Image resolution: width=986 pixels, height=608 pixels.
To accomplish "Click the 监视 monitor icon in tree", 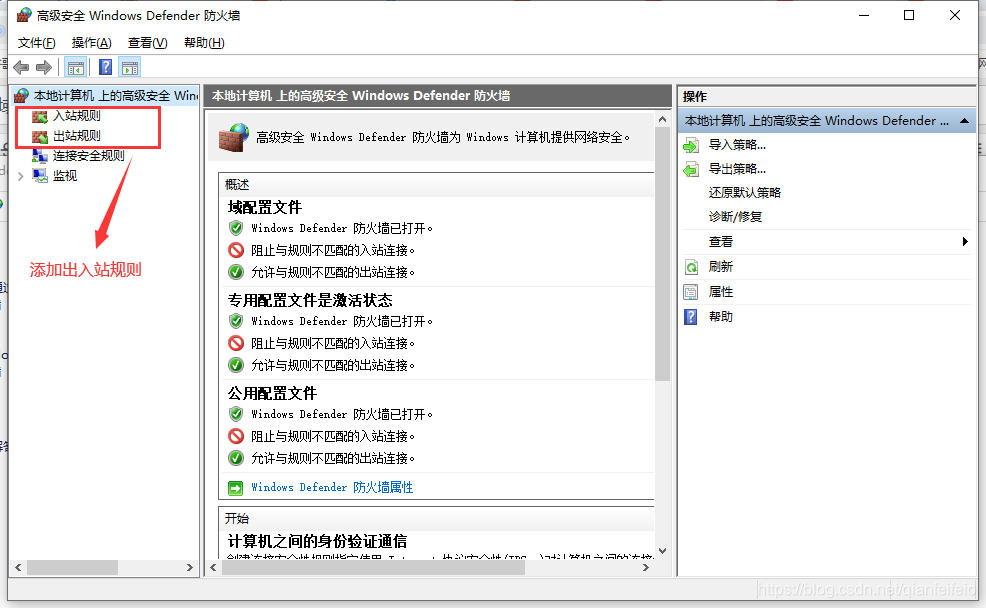I will (40, 176).
